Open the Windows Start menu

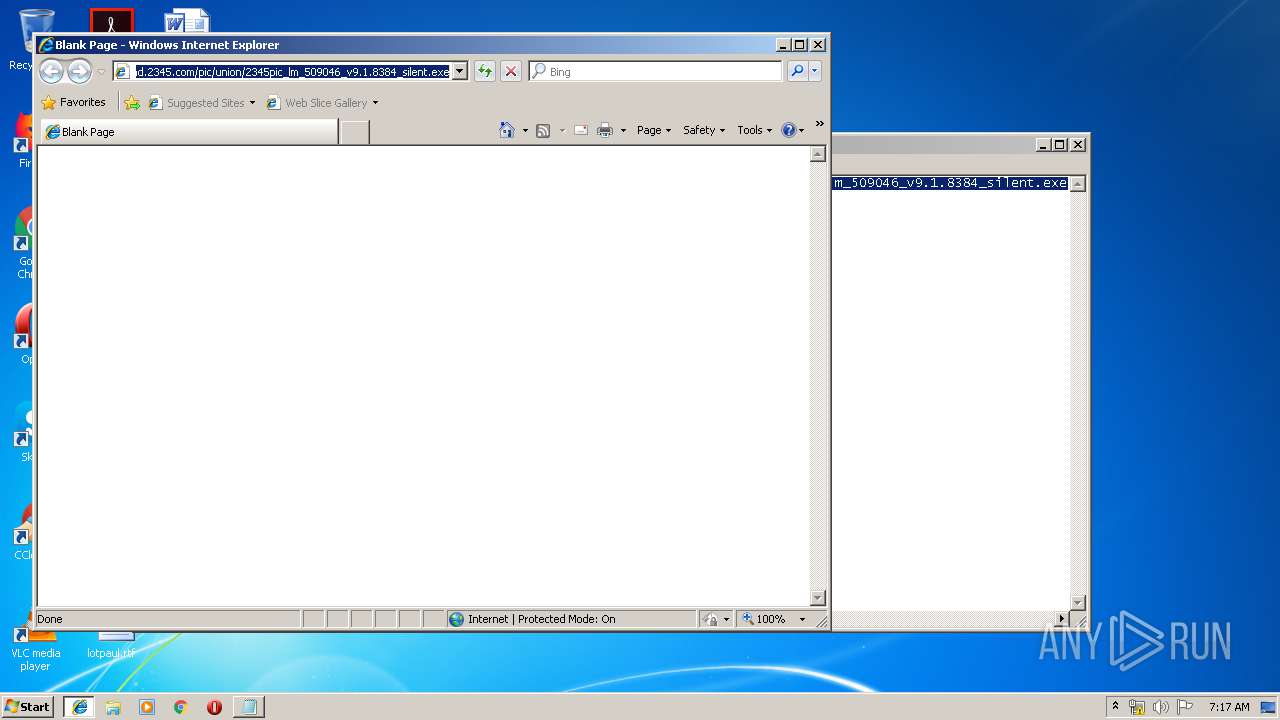tap(28, 706)
